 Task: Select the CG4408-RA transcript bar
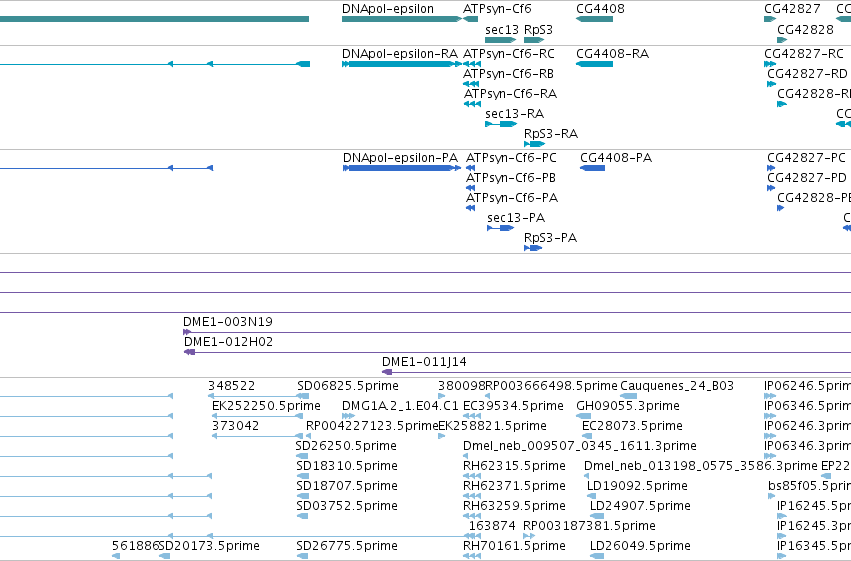coord(594,64)
